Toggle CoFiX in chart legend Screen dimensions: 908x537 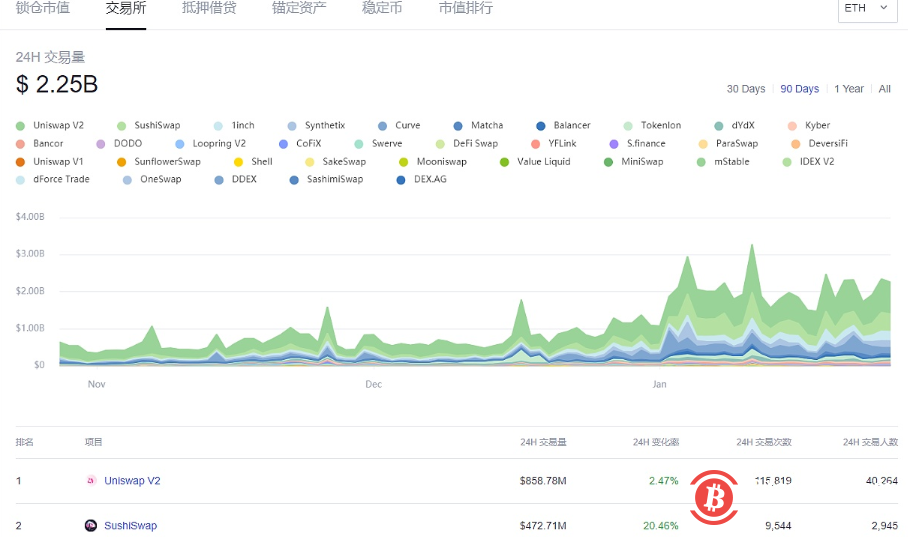(300, 143)
